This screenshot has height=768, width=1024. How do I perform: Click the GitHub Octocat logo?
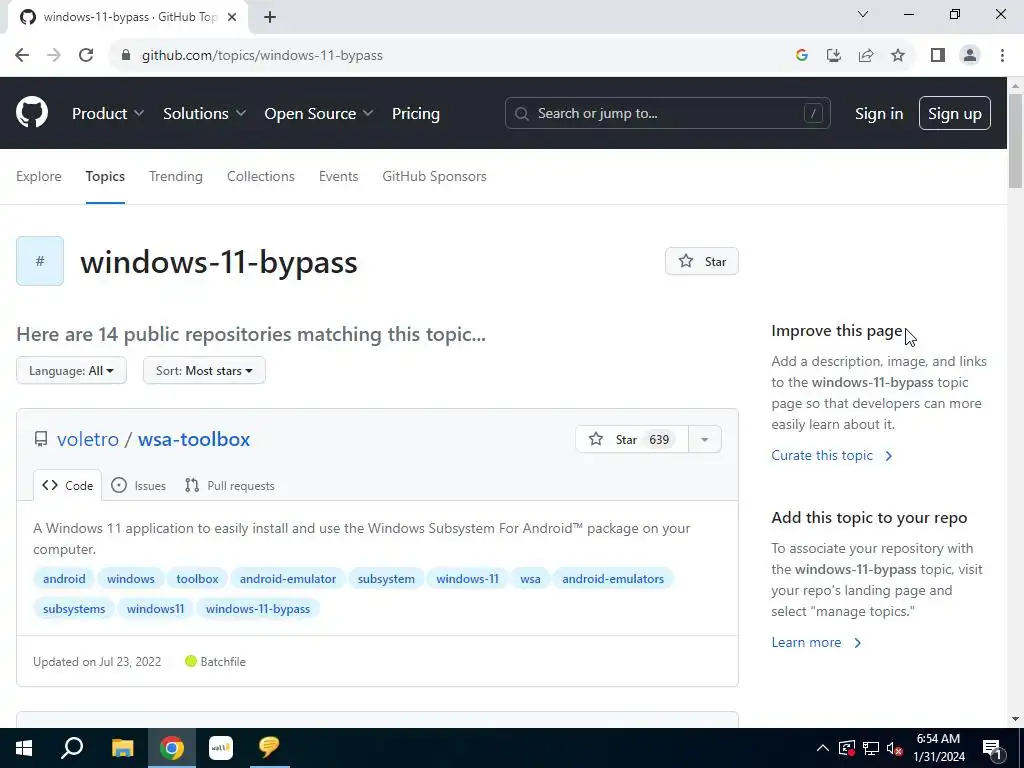(32, 113)
